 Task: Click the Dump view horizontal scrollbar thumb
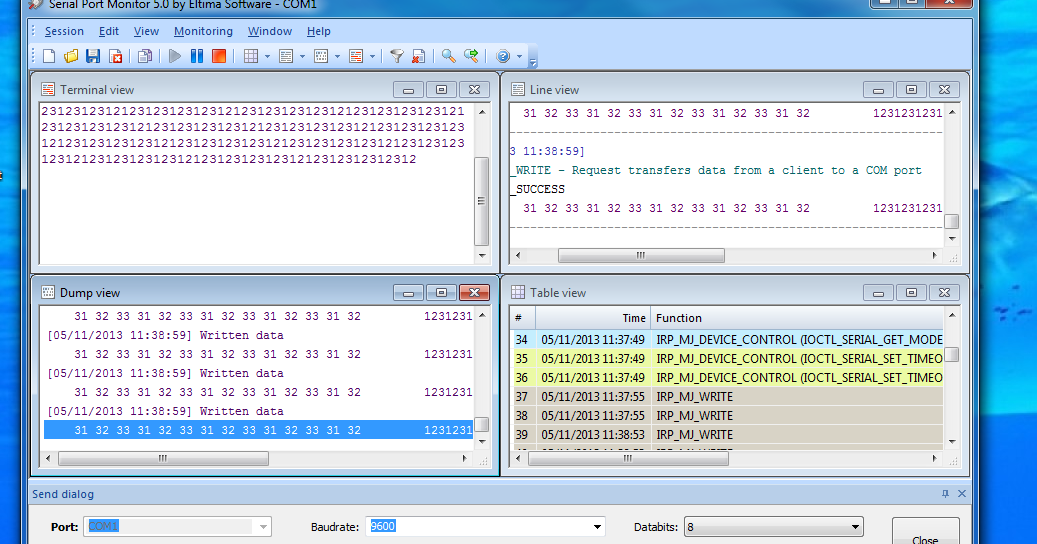click(x=163, y=458)
